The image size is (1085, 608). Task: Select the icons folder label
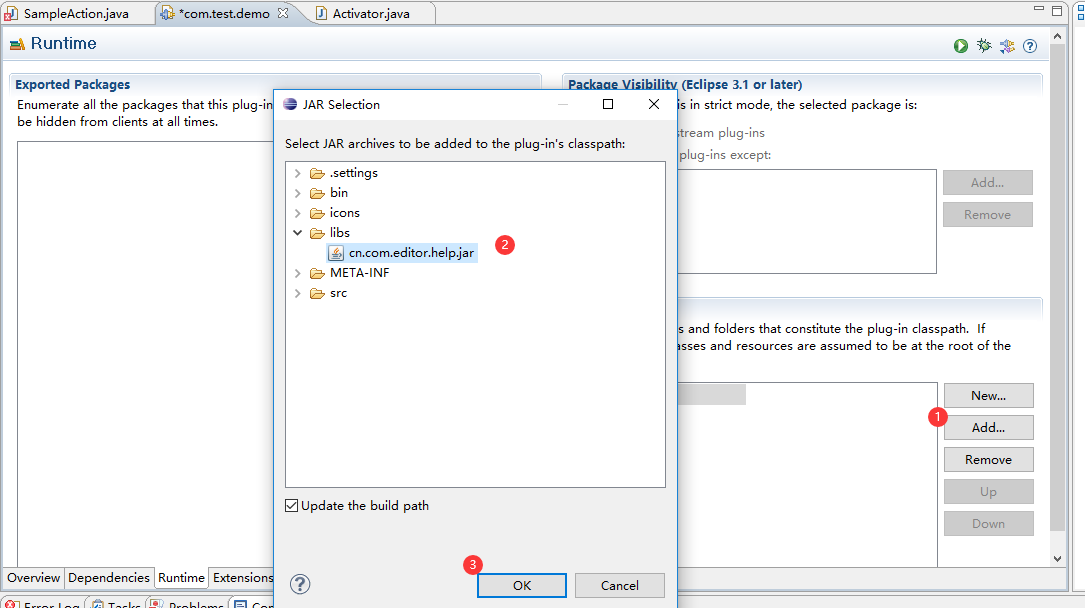coord(345,213)
